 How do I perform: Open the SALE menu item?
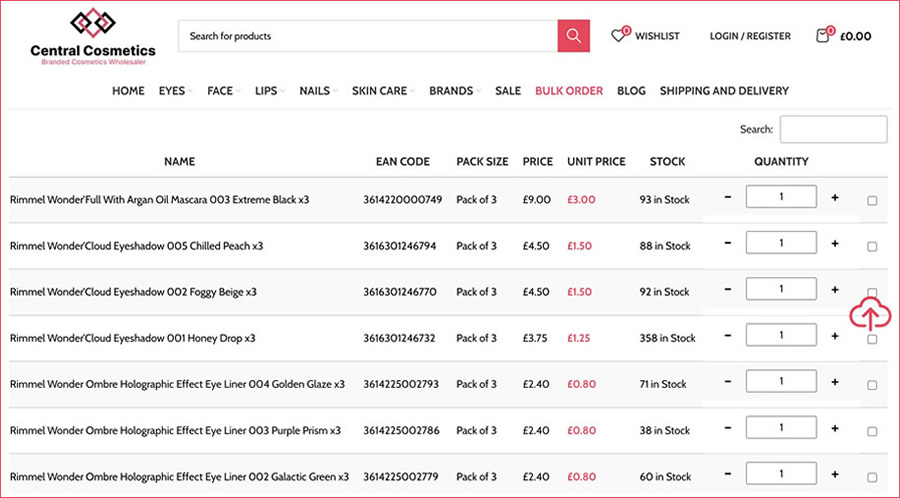[x=508, y=91]
